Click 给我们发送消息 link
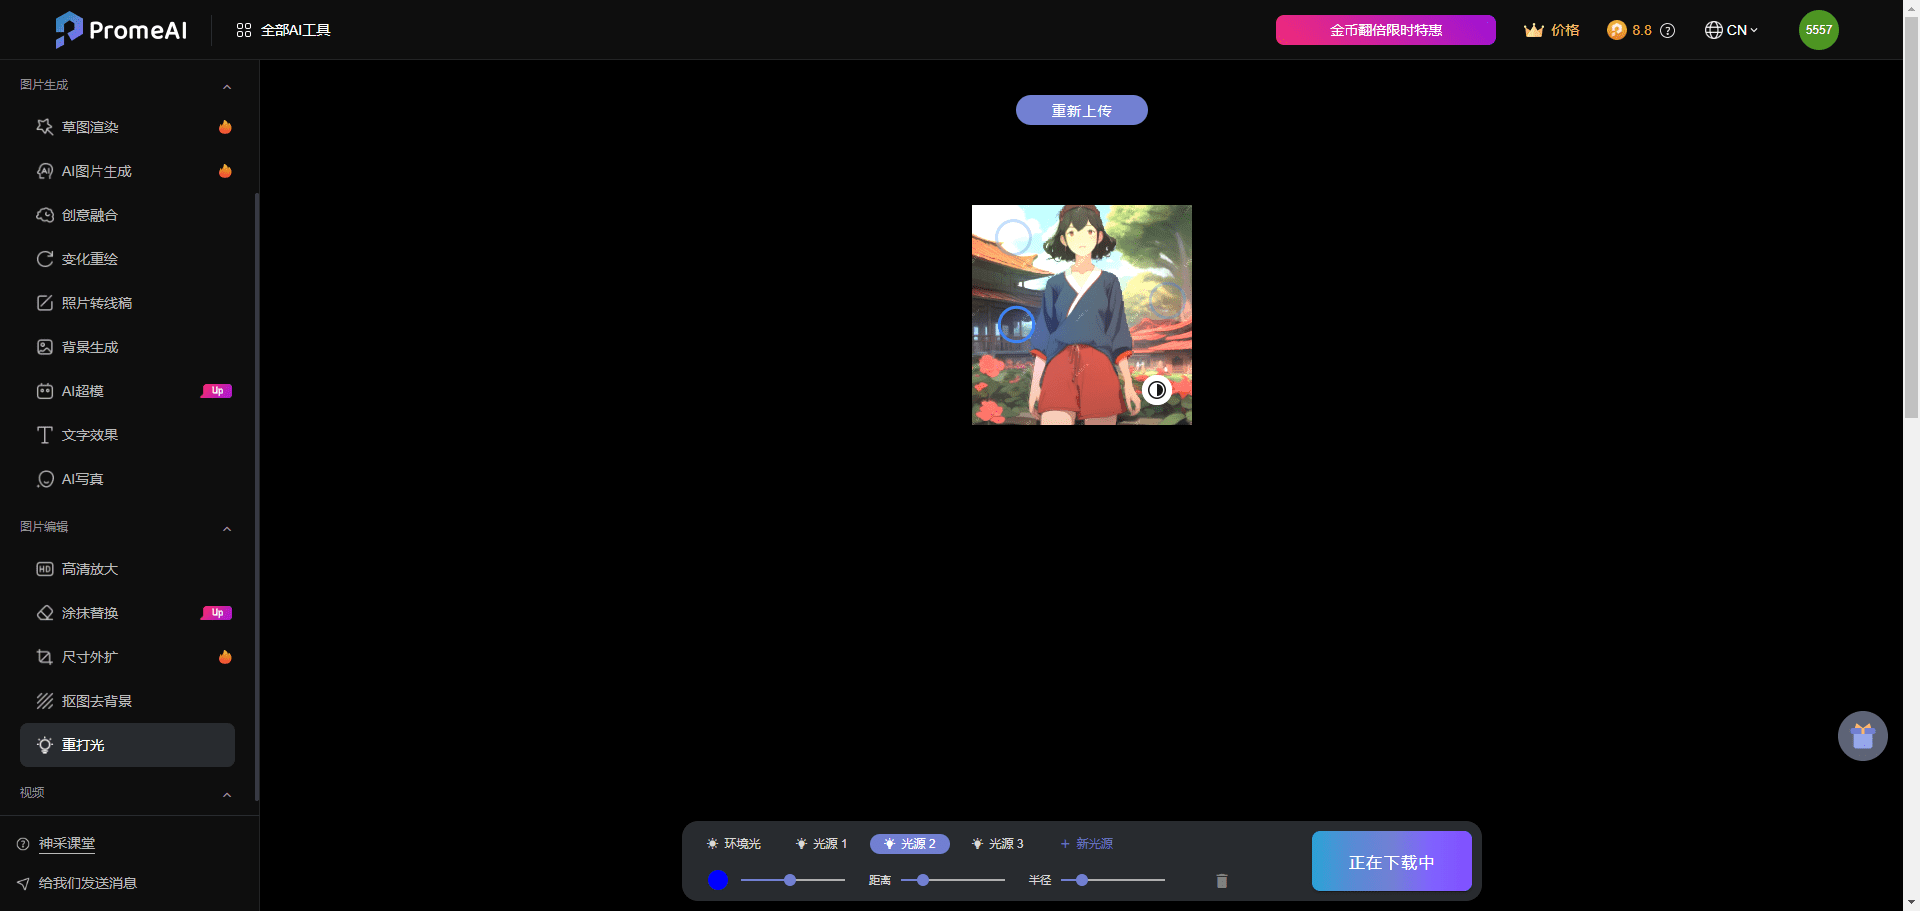Image resolution: width=1920 pixels, height=911 pixels. click(x=87, y=883)
